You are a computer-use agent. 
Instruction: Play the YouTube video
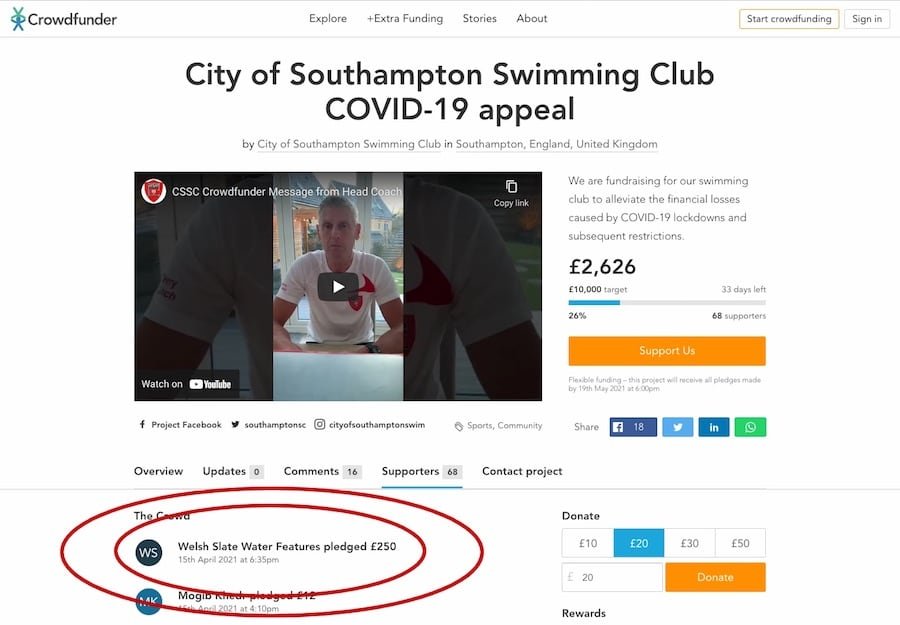point(338,286)
